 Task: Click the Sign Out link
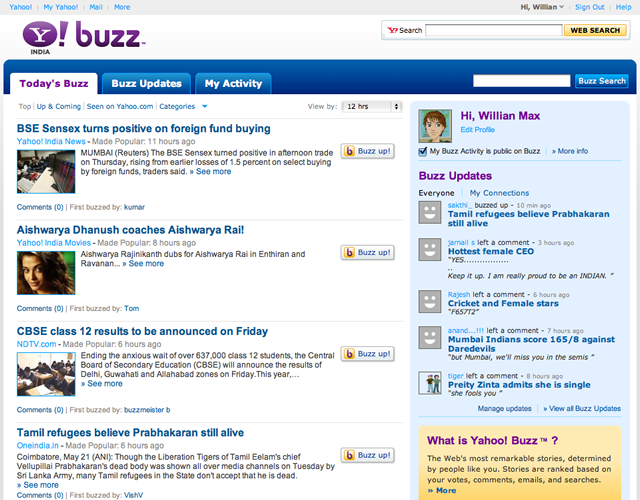pos(589,7)
